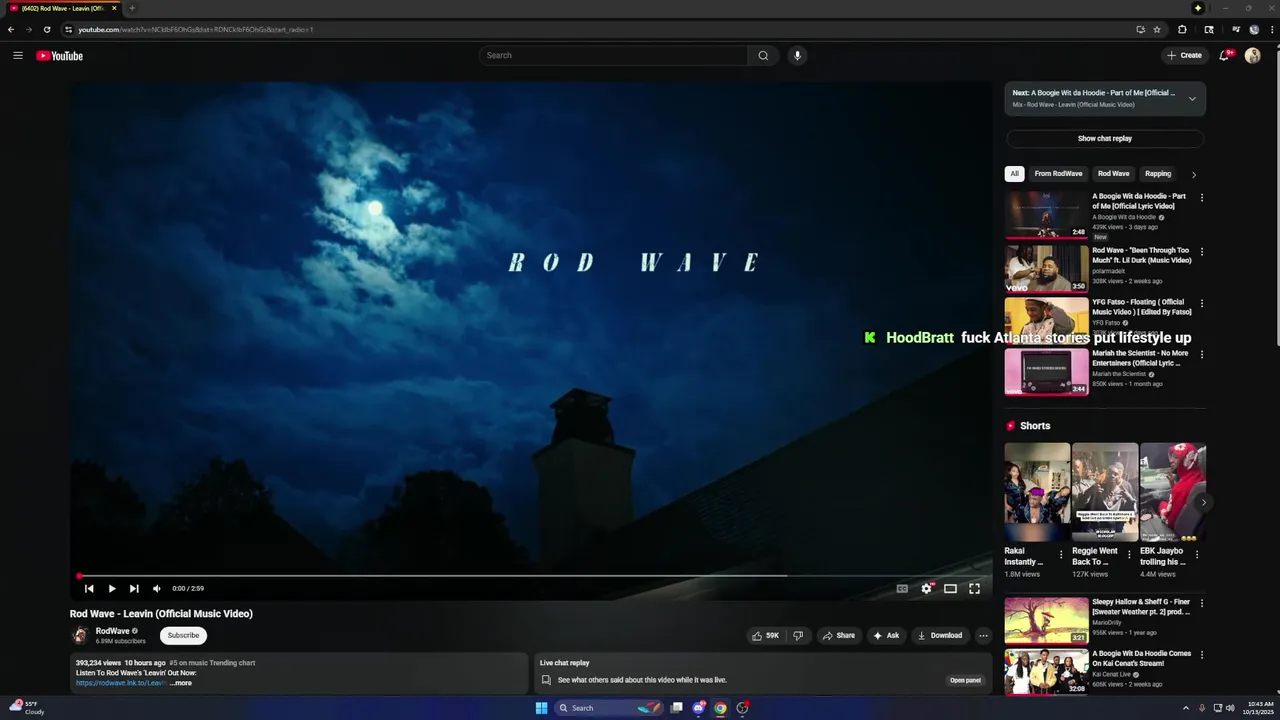Screen dimensions: 1280x720
Task: Open a new browser tab
Action: pyautogui.click(x=132, y=8)
